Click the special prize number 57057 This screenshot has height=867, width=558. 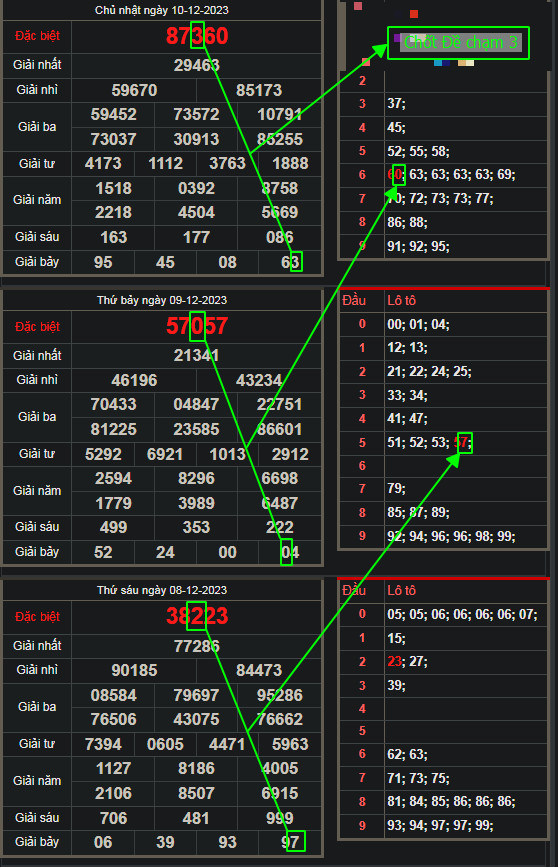click(x=197, y=326)
